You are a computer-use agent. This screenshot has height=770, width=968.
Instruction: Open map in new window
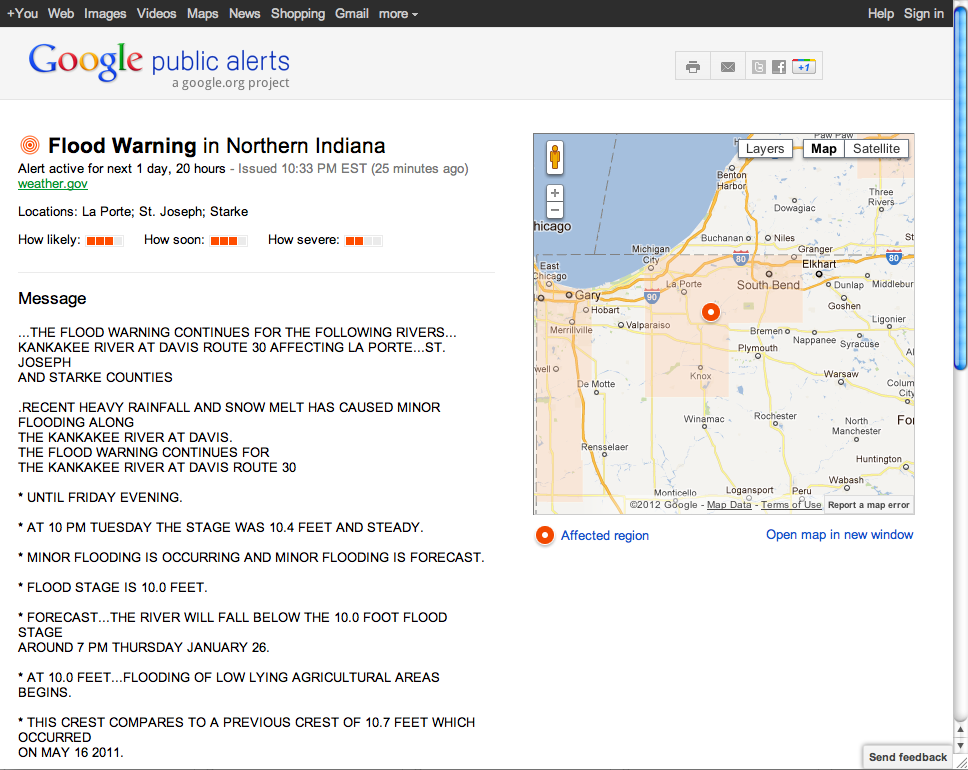[x=839, y=534]
